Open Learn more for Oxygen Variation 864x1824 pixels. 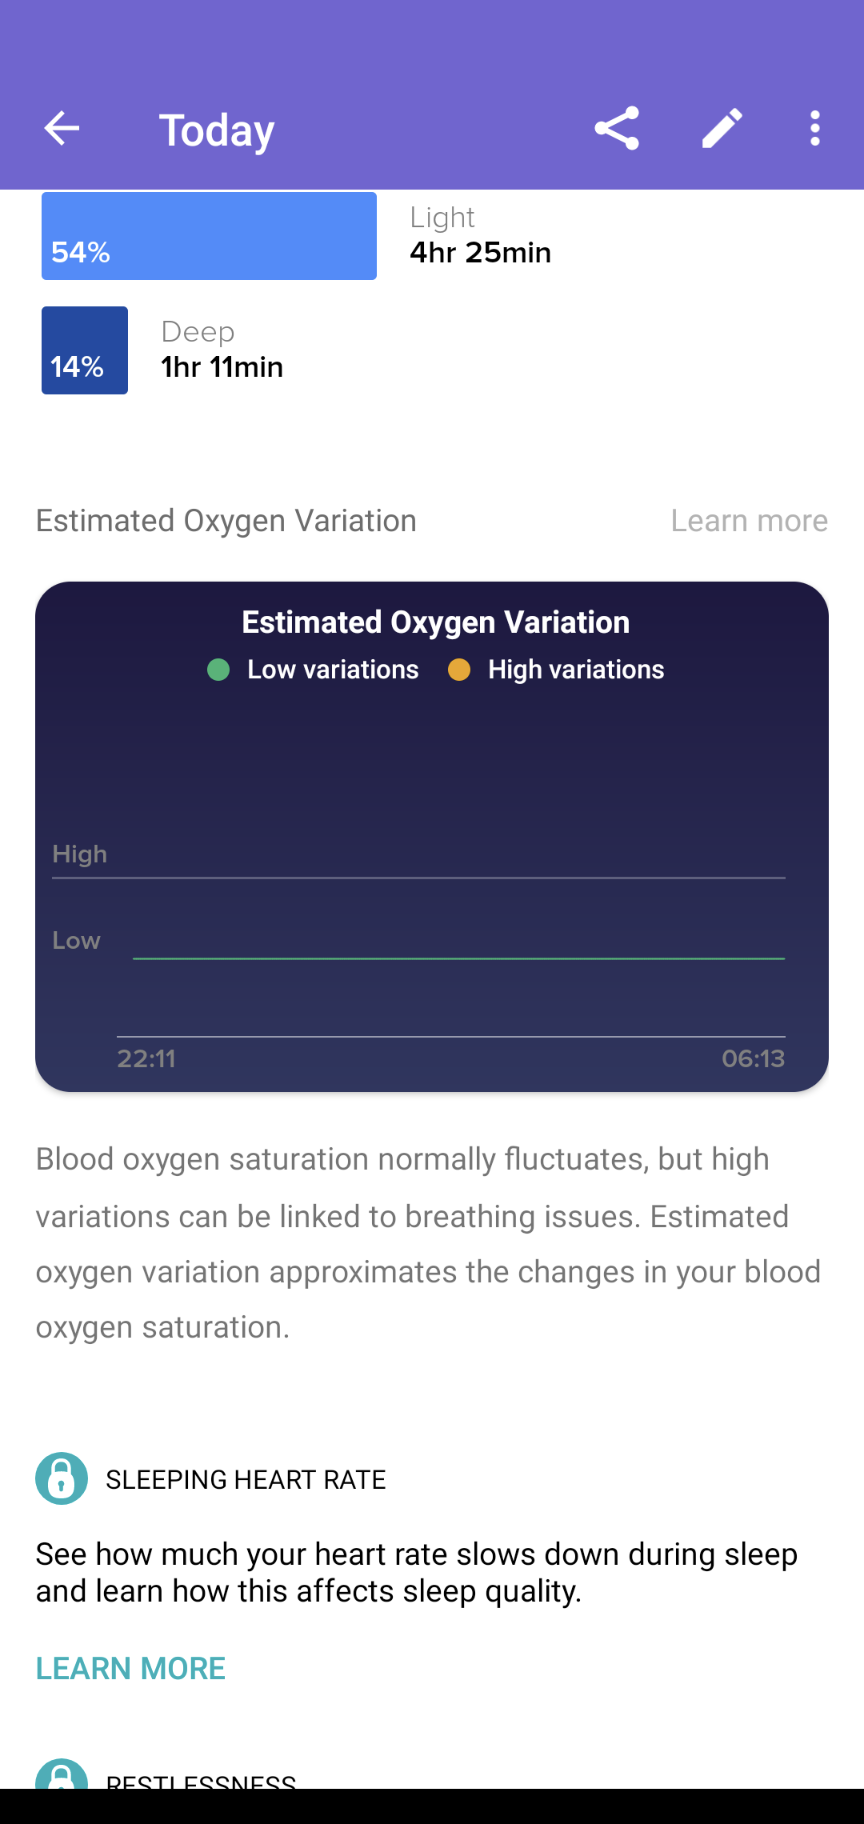point(749,521)
